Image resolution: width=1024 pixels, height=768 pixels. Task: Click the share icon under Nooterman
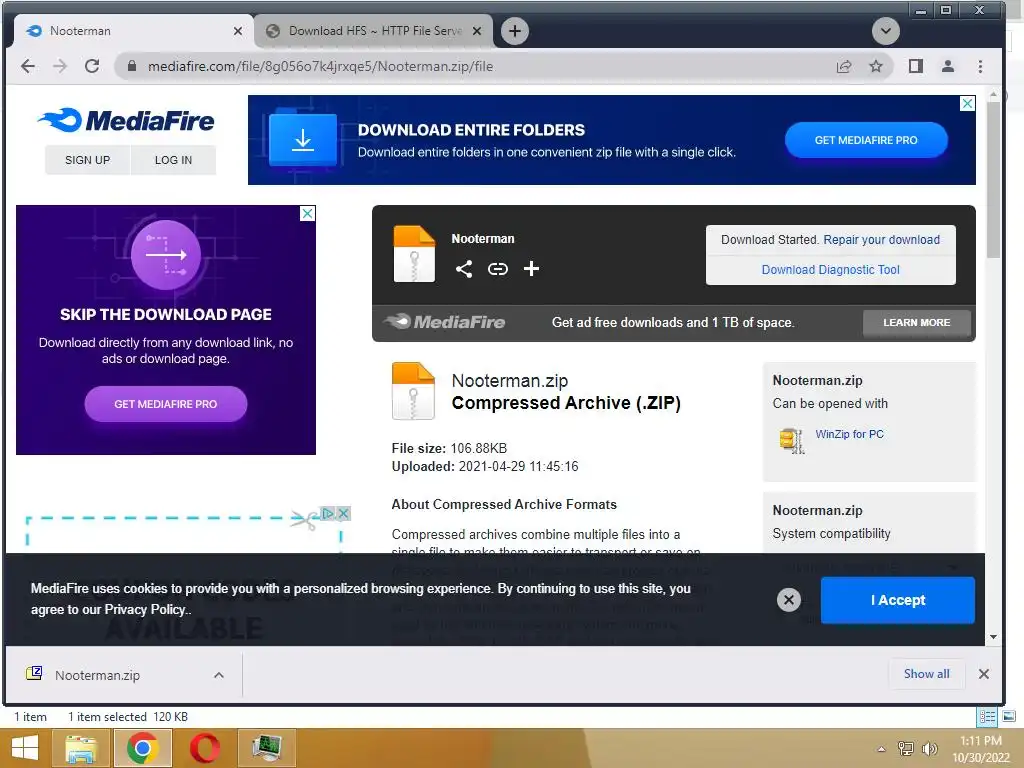464,268
